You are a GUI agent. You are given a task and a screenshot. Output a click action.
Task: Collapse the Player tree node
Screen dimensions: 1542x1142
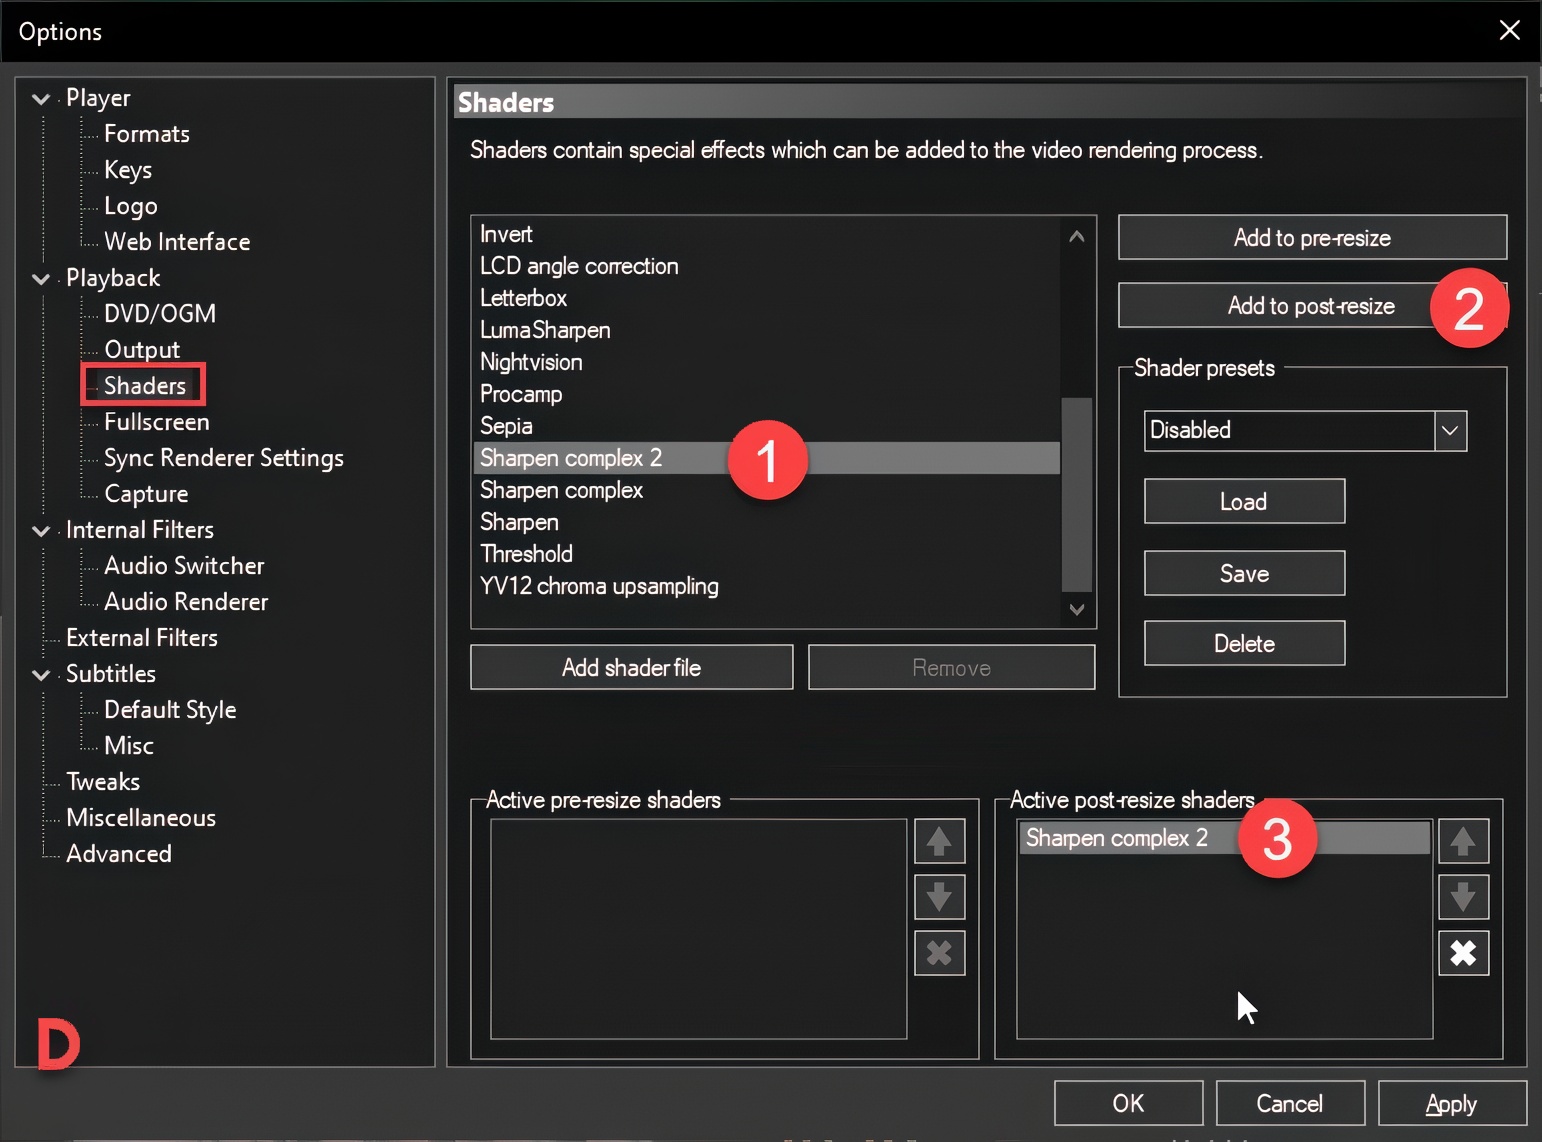point(41,98)
